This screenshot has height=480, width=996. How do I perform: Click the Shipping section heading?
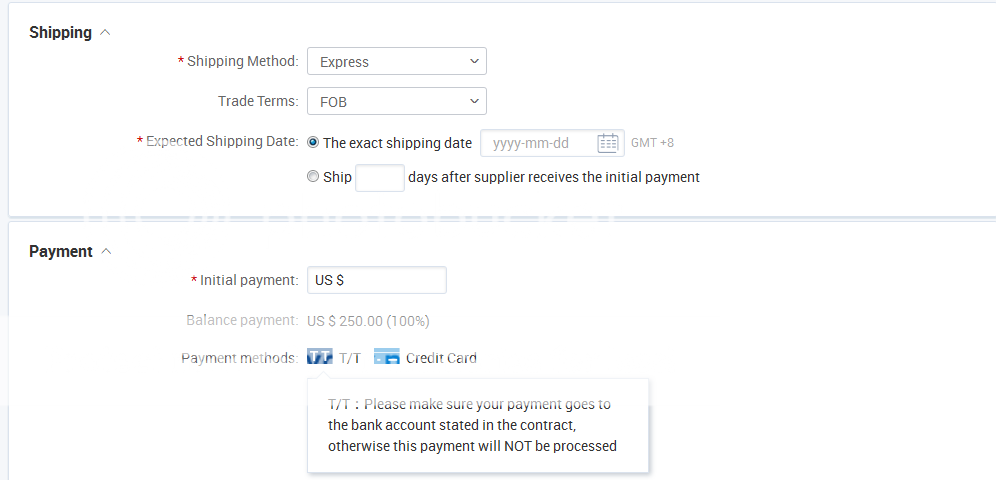60,33
